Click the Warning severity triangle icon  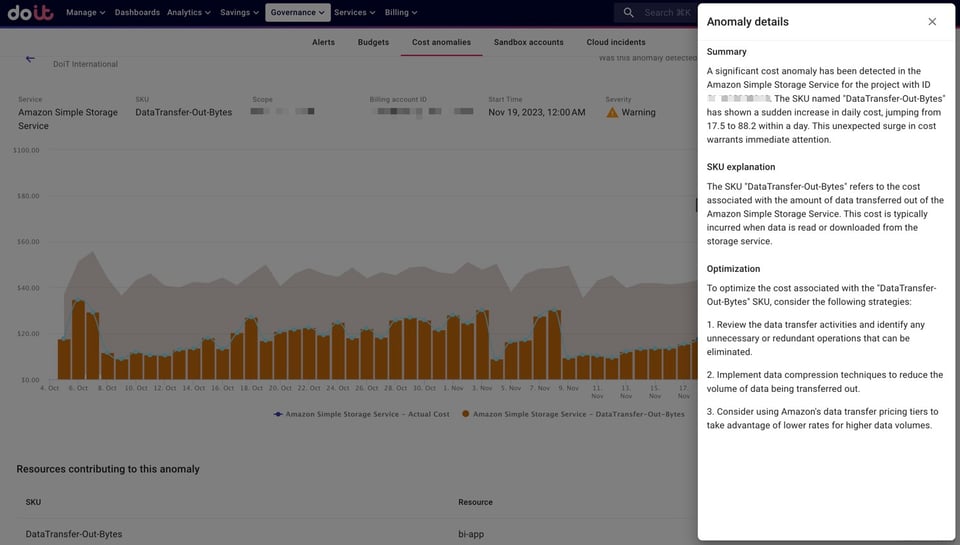[x=612, y=113]
